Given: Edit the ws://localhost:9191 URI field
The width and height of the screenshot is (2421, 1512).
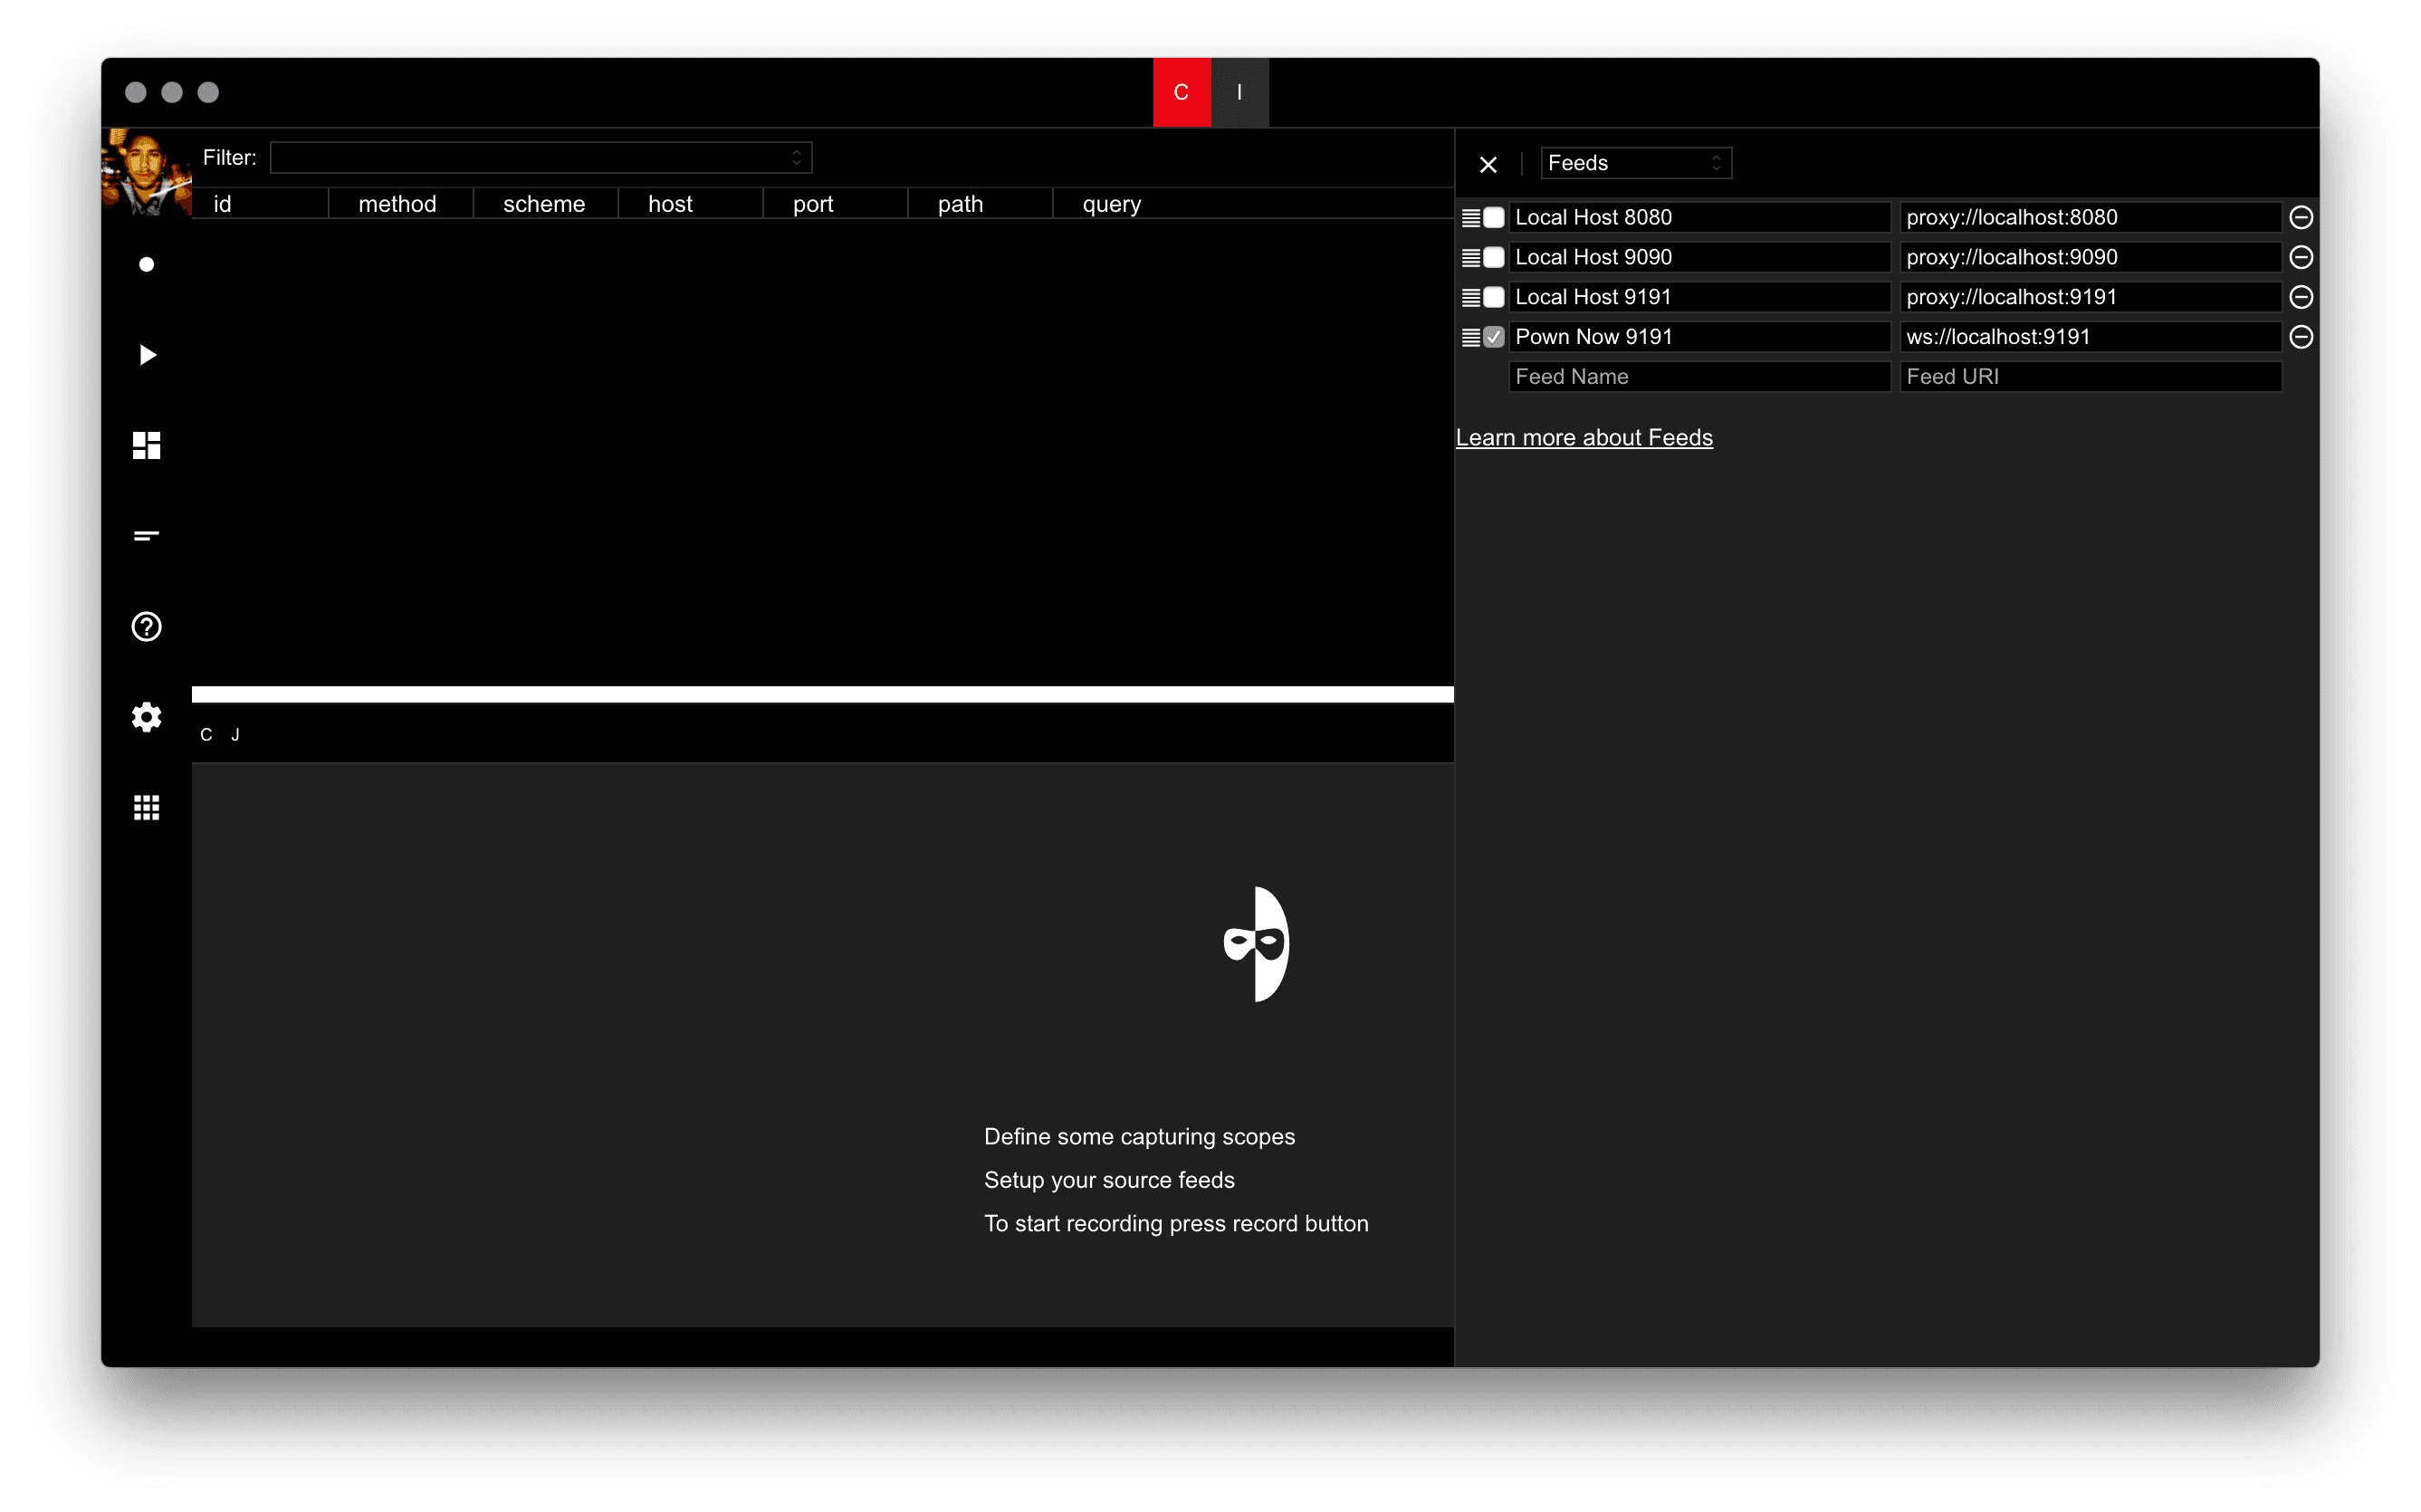Looking at the screenshot, I should point(2090,337).
